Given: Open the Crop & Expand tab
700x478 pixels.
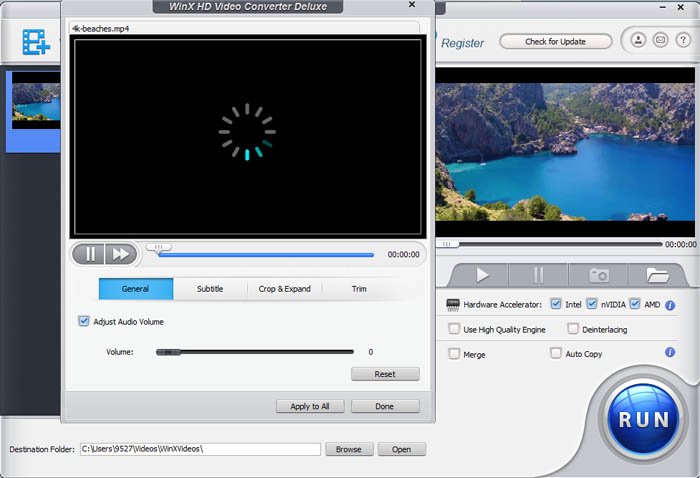Looking at the screenshot, I should (x=285, y=289).
